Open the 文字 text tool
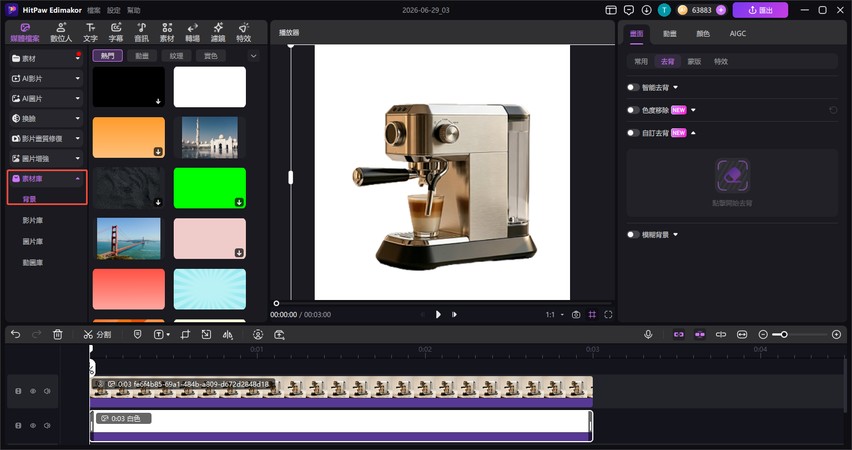This screenshot has height=450, width=852. click(x=90, y=32)
